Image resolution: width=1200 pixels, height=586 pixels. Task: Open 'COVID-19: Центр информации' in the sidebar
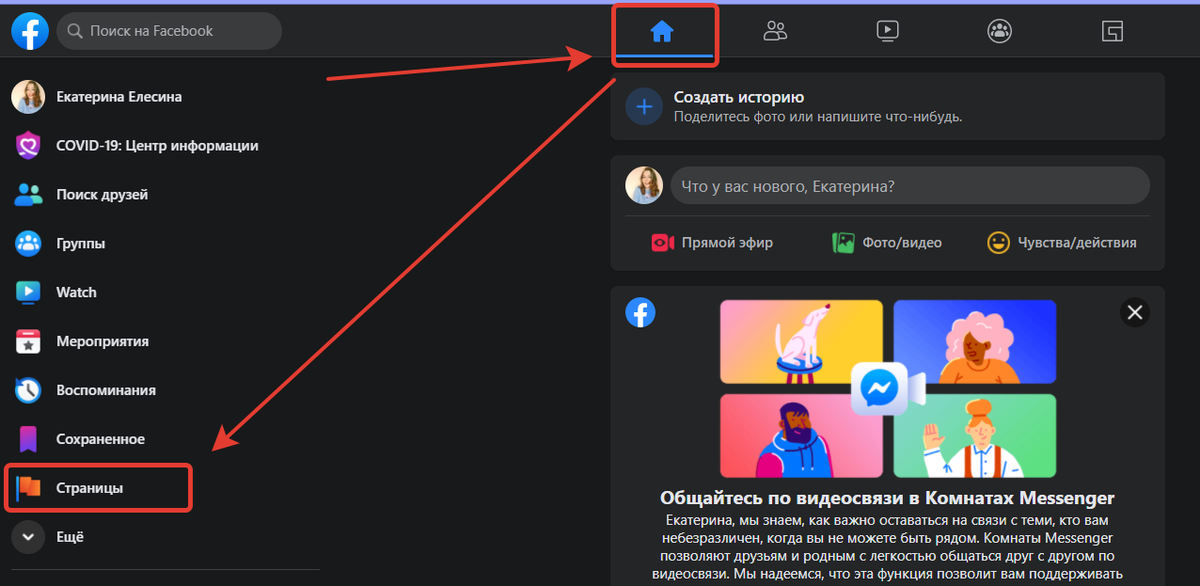coord(155,146)
